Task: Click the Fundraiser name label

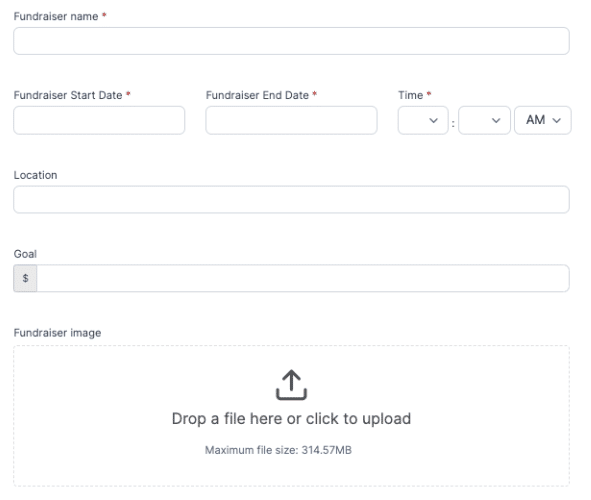Action: 56,16
